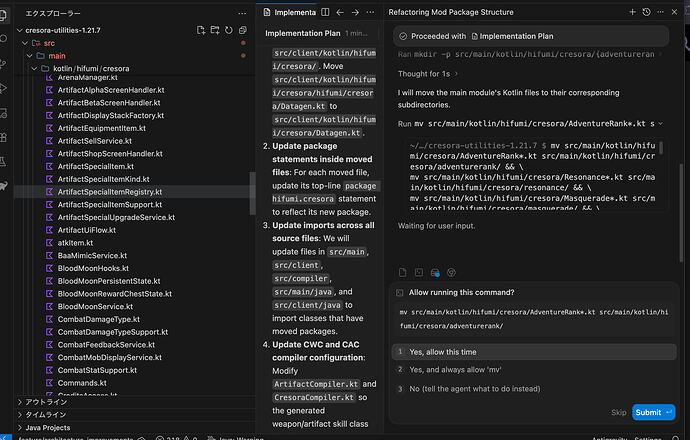Click the circular target icon in agent toolbar
Image resolution: width=690 pixels, height=440 pixels.
point(451,272)
